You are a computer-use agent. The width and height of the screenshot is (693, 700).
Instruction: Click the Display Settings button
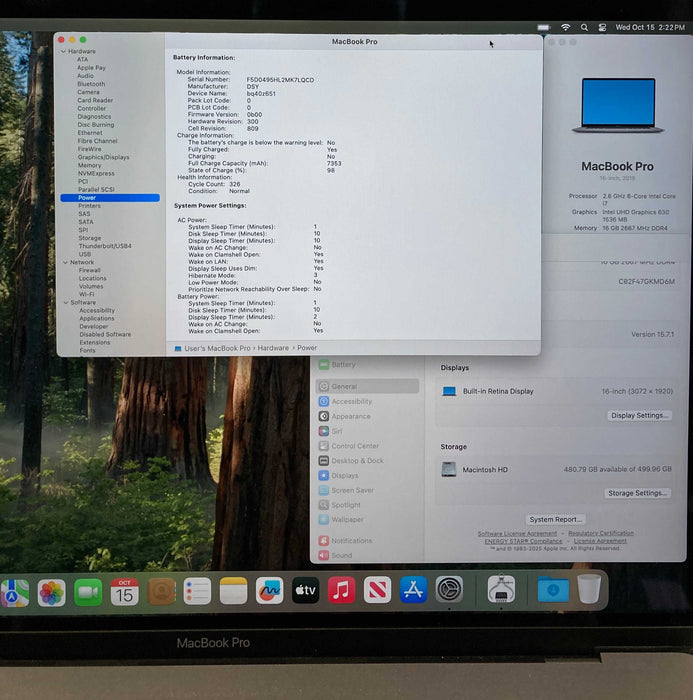coord(639,415)
